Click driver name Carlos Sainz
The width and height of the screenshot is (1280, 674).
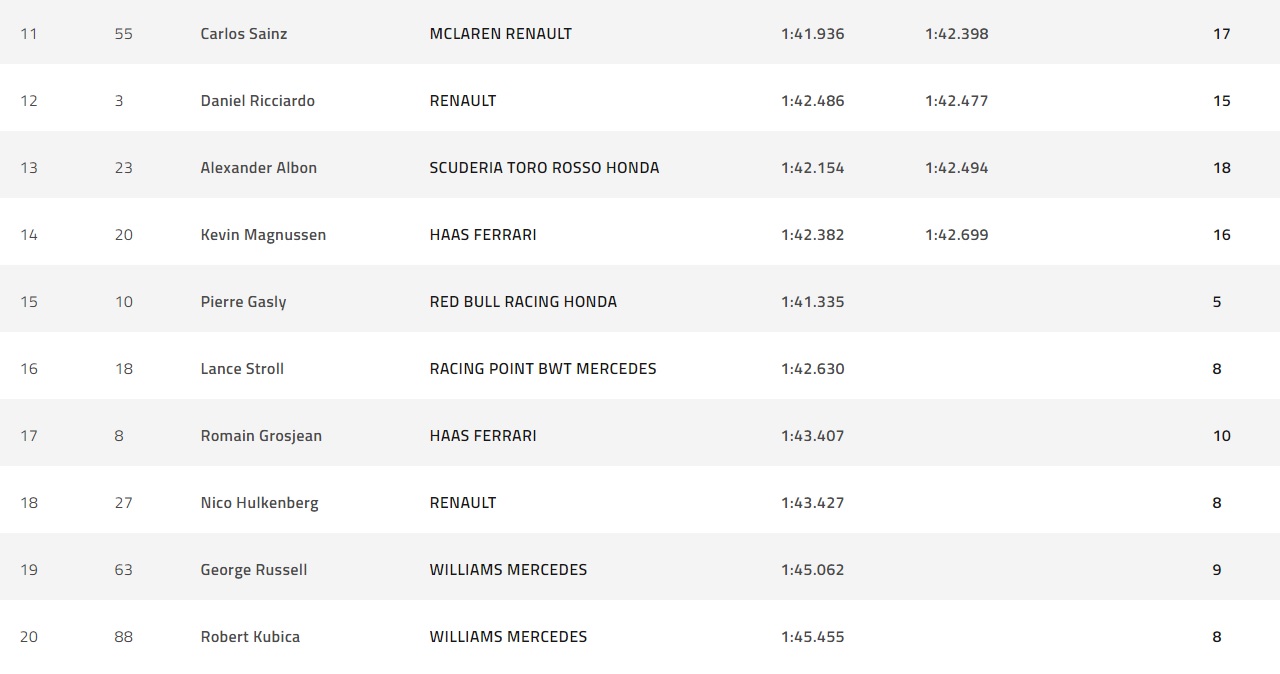tap(243, 34)
